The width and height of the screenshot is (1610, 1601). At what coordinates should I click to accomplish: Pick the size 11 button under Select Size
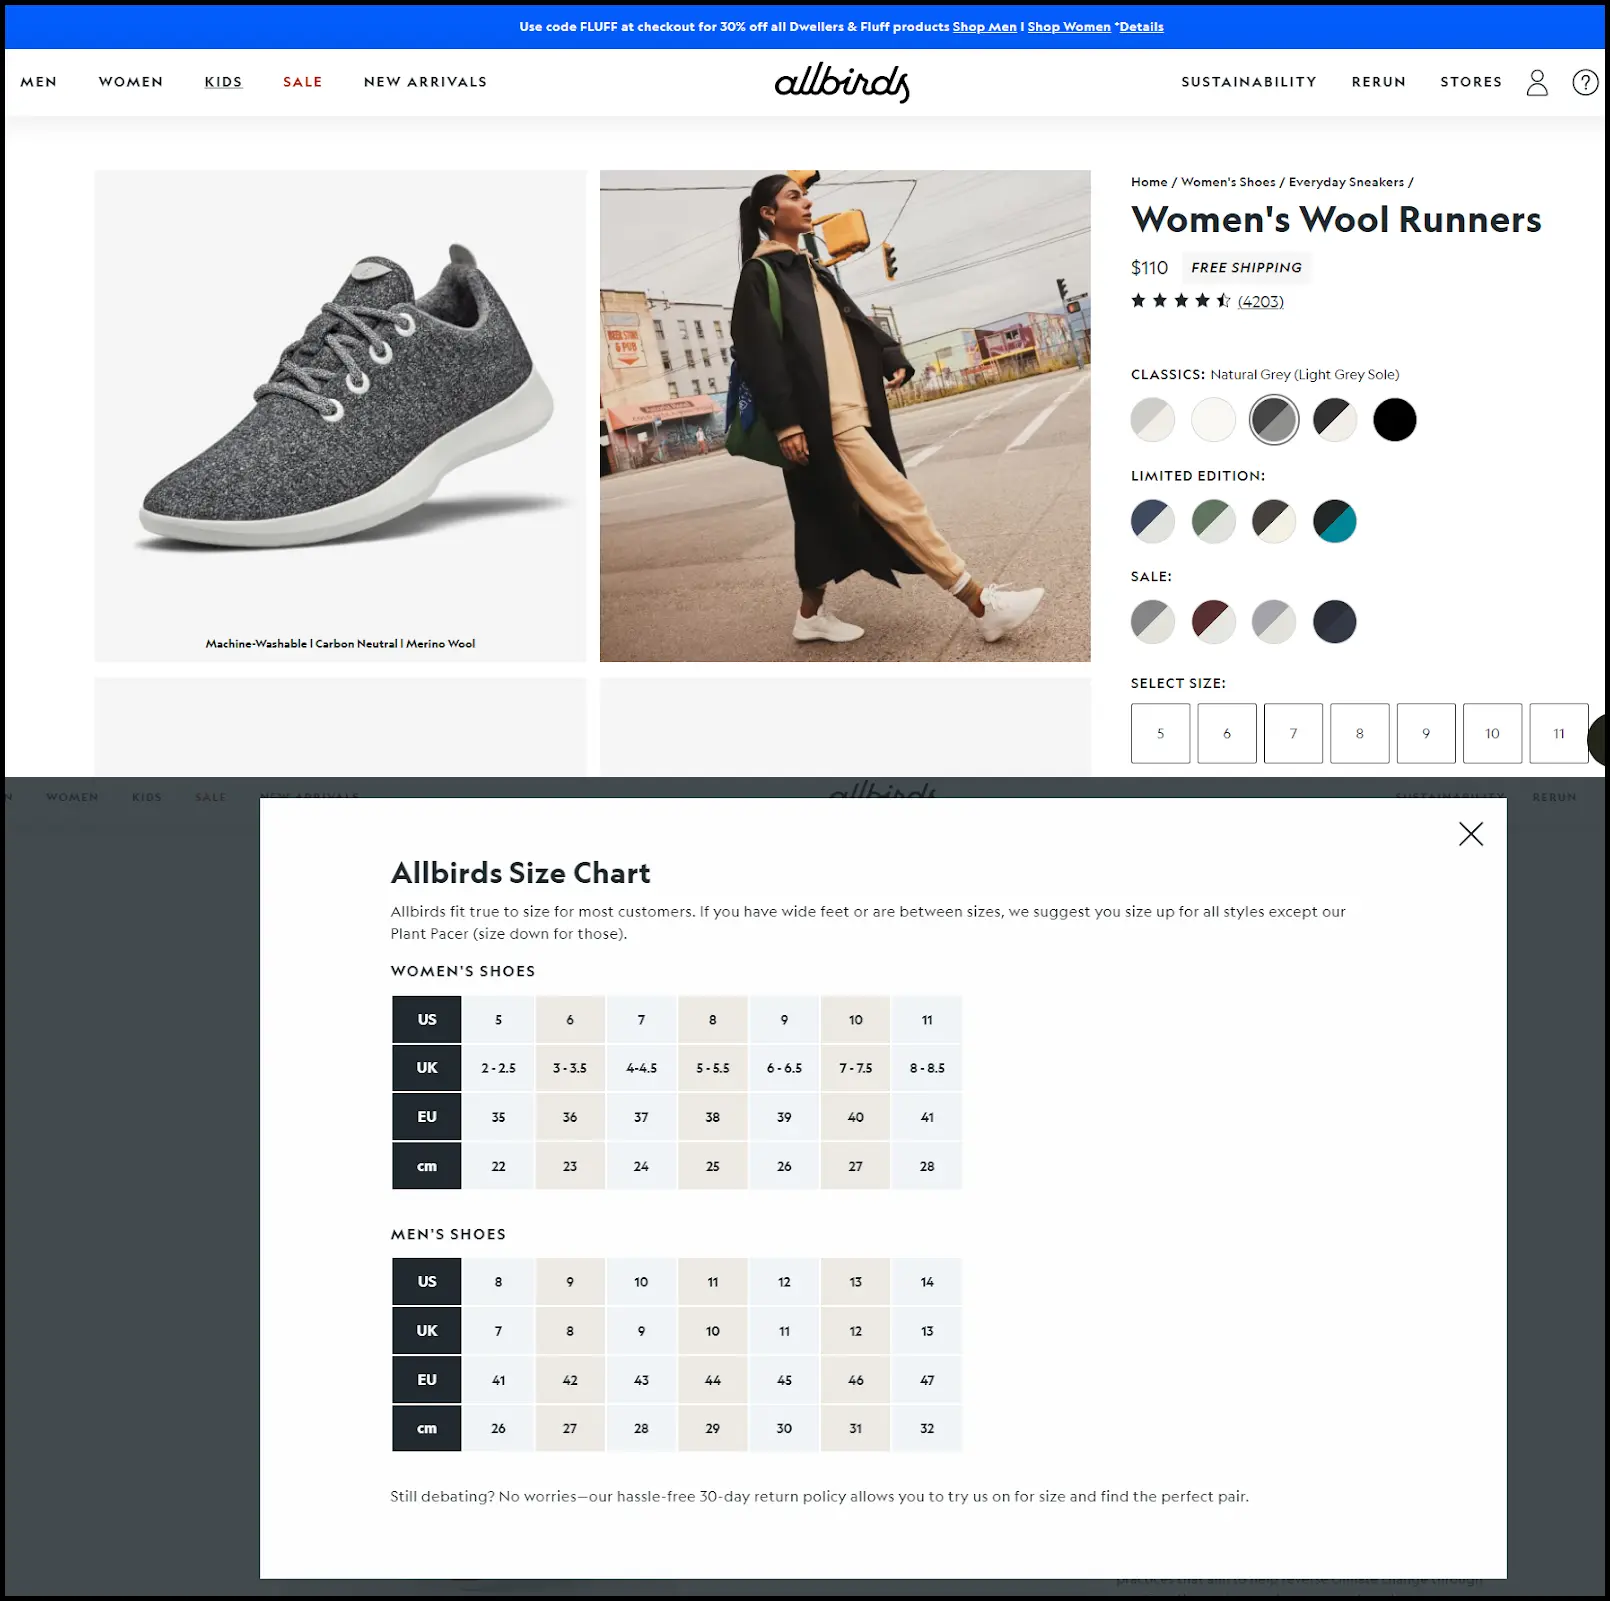(x=1559, y=733)
